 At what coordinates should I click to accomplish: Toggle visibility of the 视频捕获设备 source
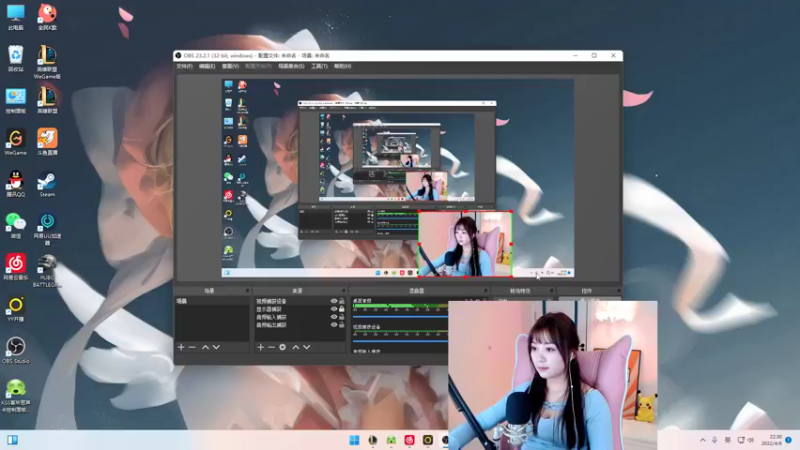coord(334,301)
